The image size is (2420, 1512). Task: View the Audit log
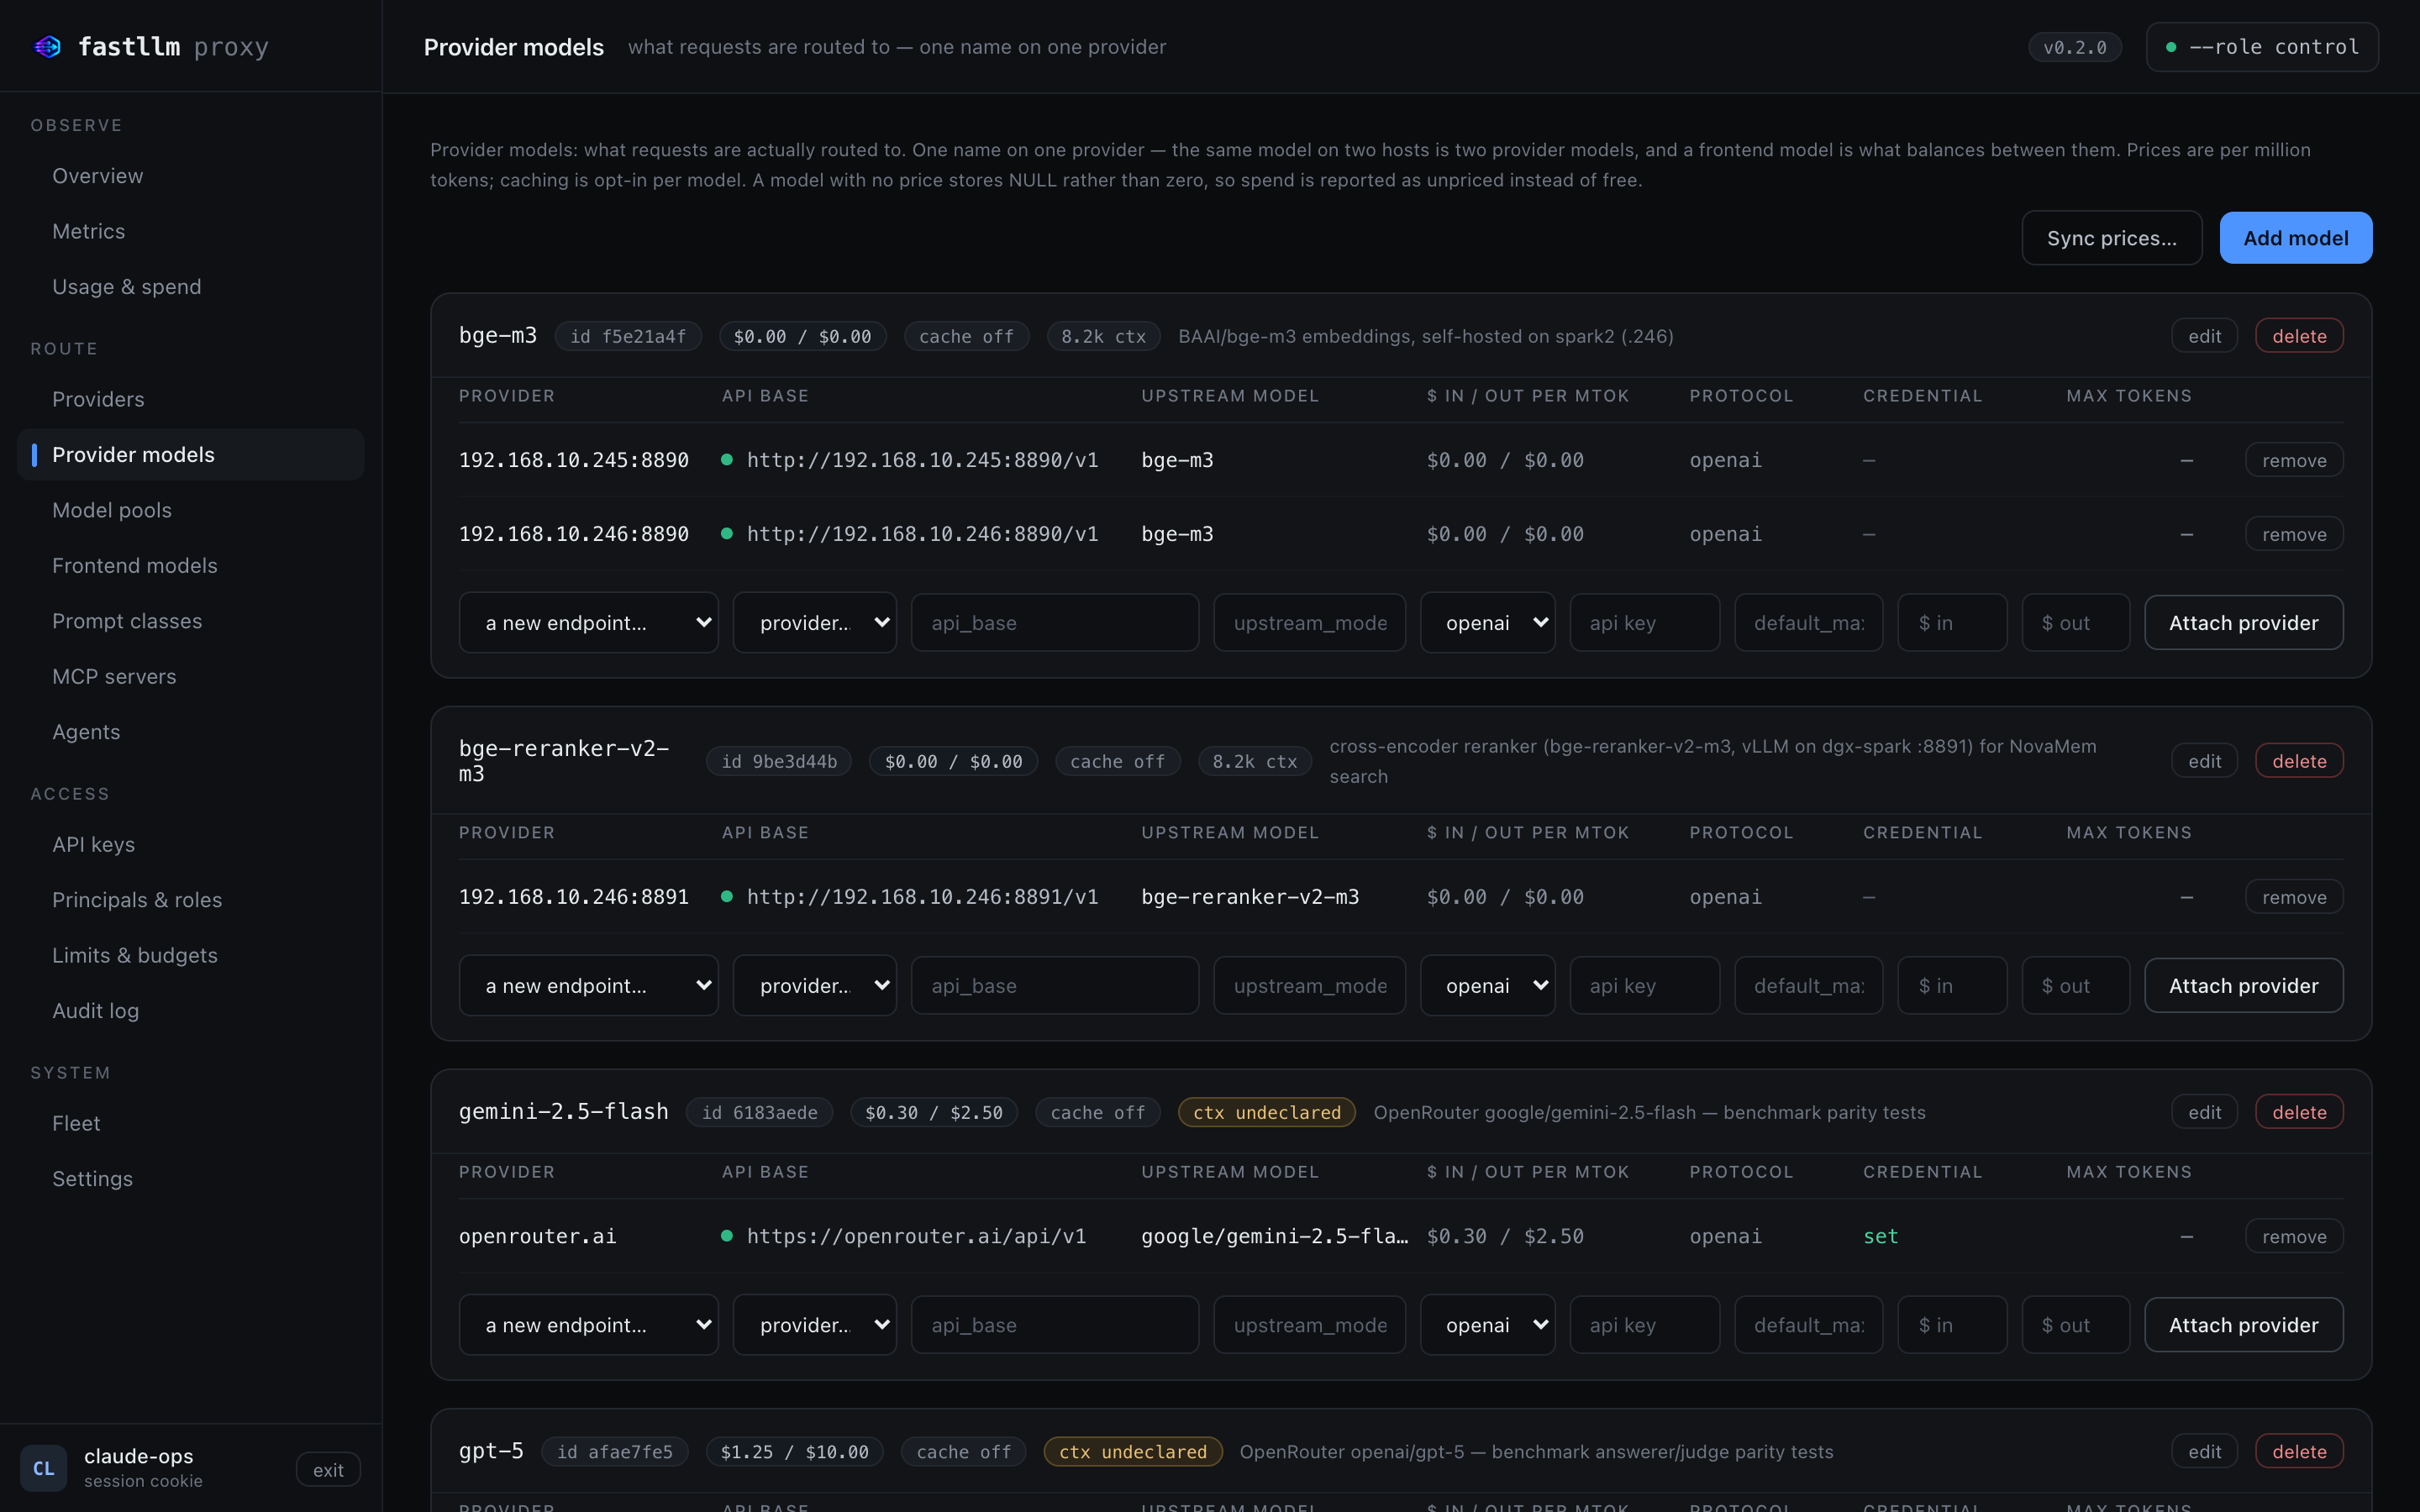191,1011
